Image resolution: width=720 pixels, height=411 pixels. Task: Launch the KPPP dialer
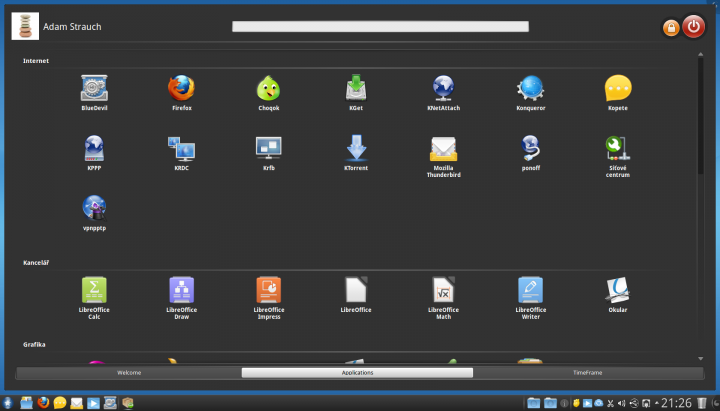coord(94,152)
